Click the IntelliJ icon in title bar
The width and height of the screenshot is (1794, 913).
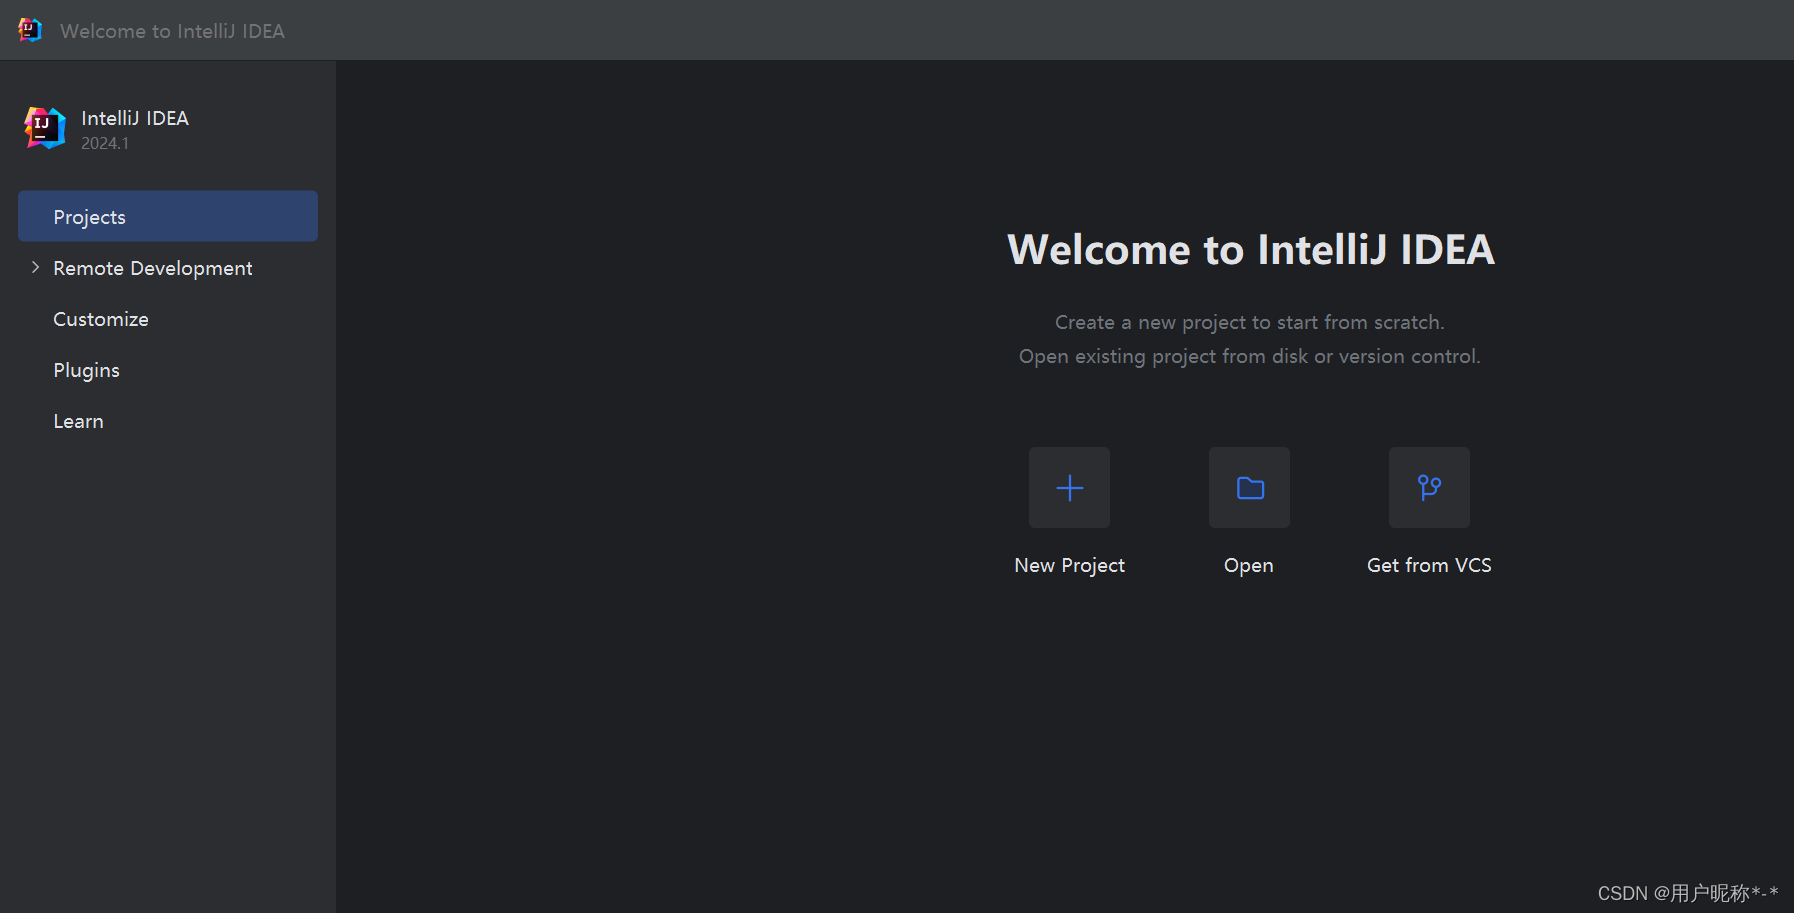click(30, 30)
